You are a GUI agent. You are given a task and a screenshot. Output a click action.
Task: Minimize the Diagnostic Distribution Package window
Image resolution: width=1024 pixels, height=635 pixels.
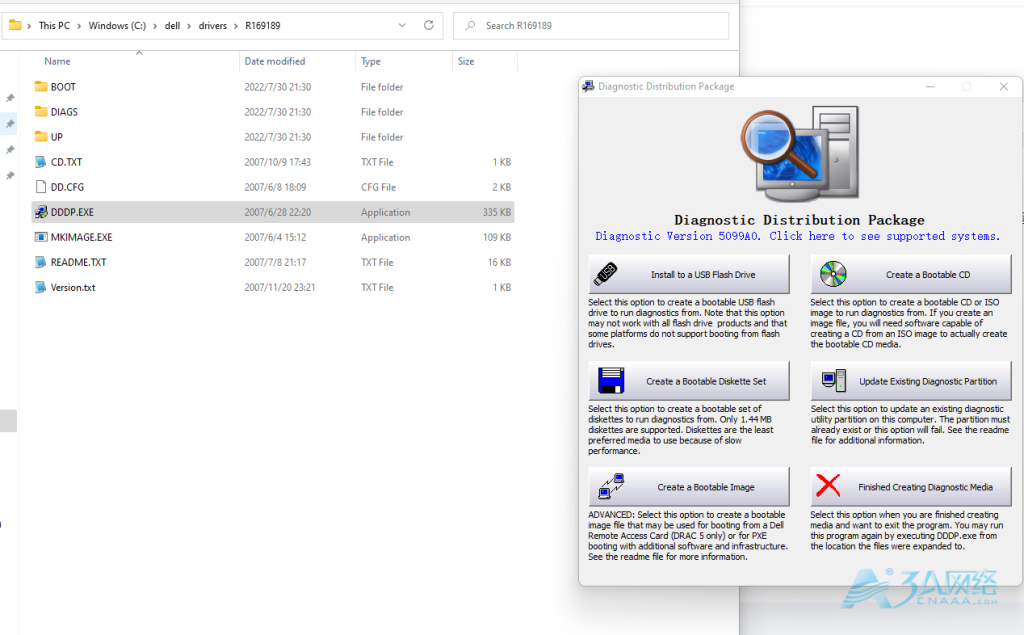pos(930,86)
